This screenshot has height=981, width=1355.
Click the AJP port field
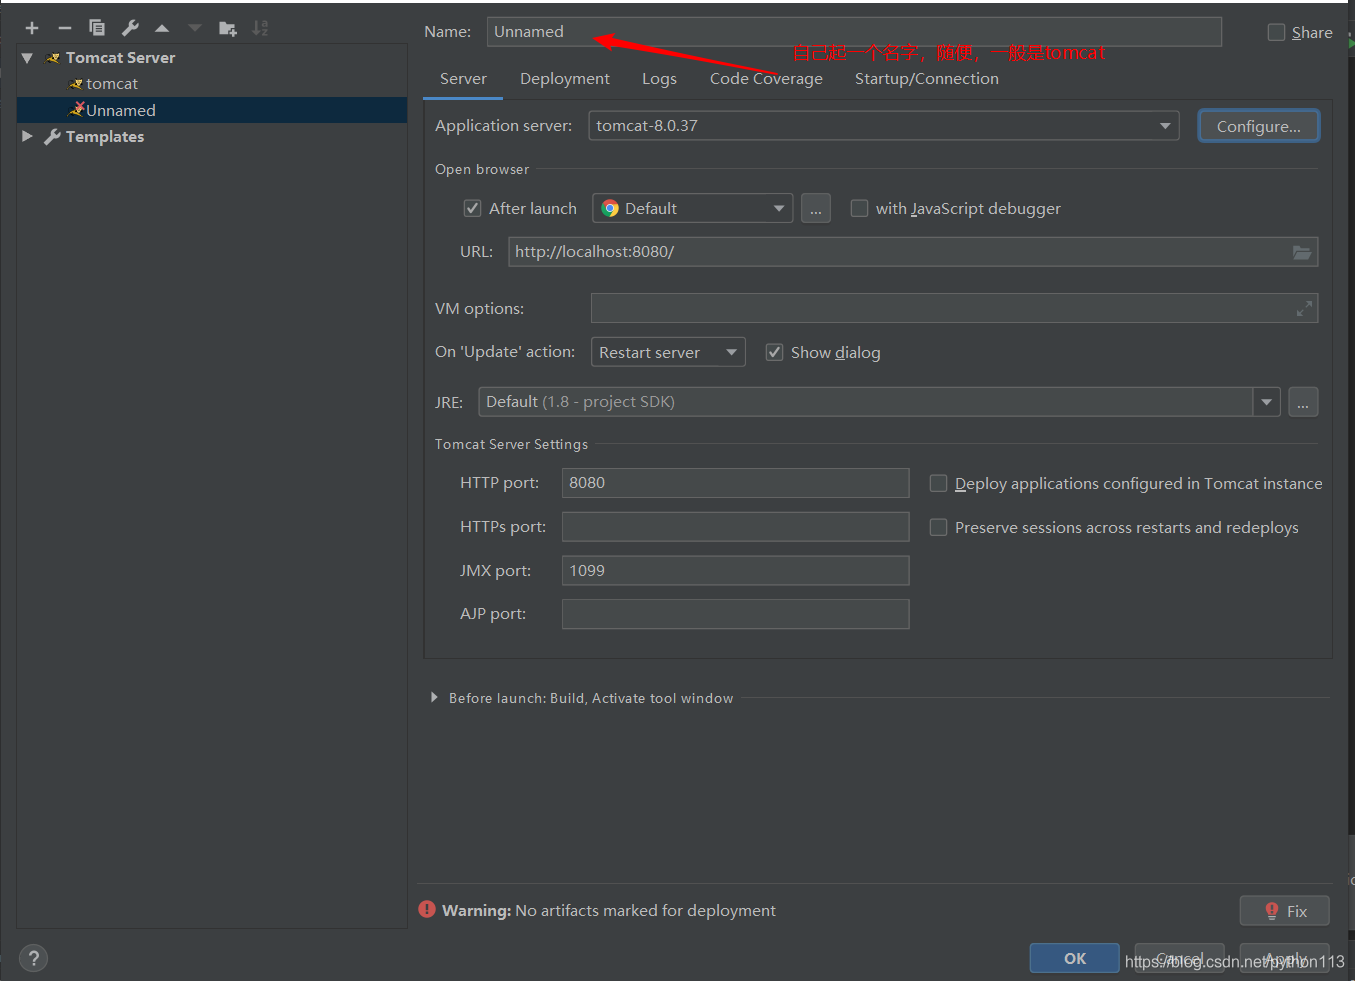click(736, 614)
